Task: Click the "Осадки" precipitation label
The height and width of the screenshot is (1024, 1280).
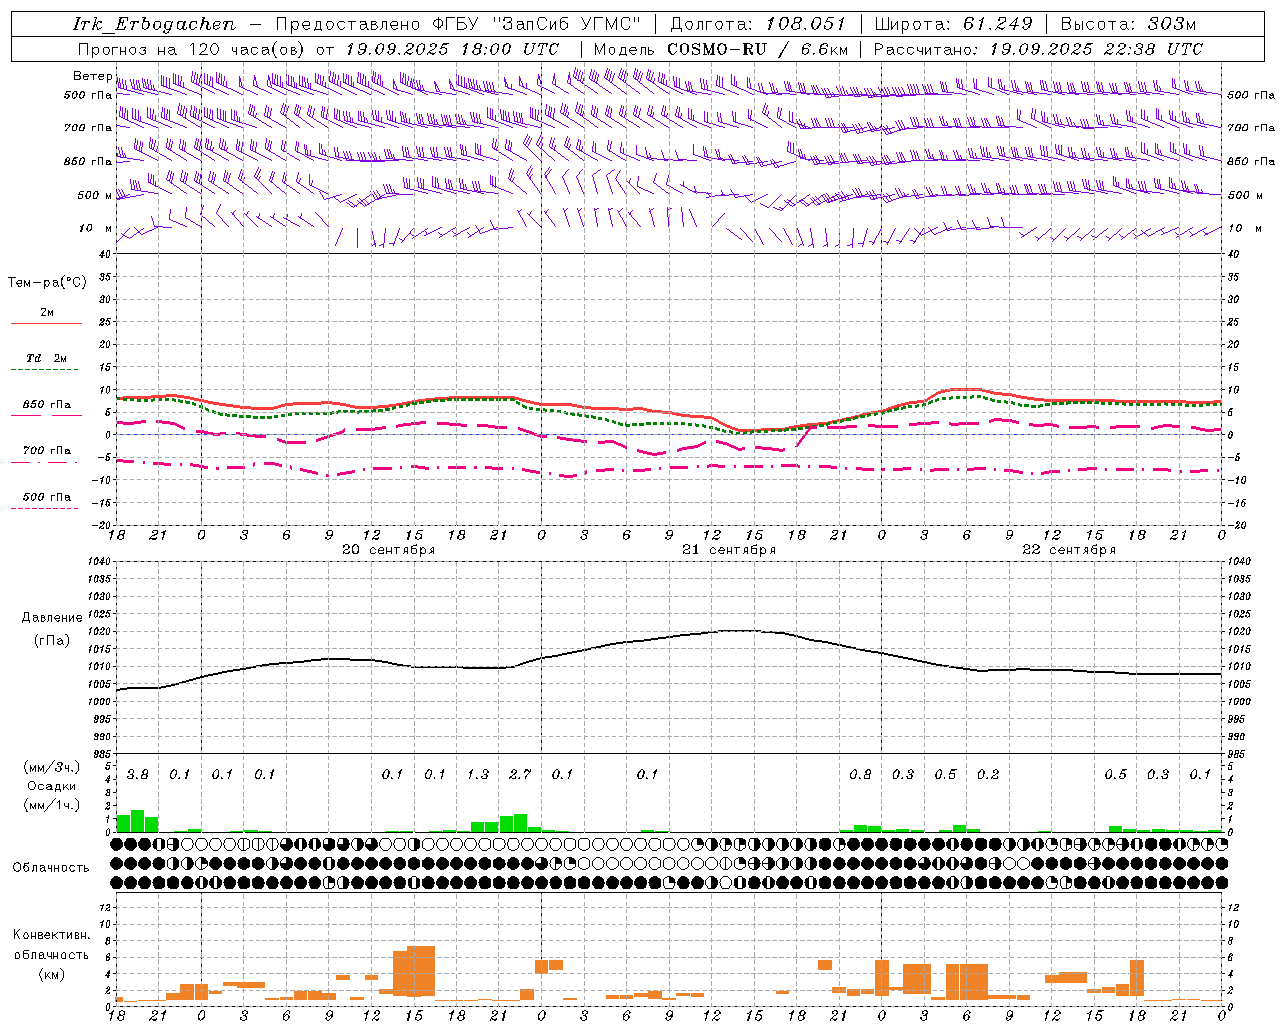Action: pos(52,786)
